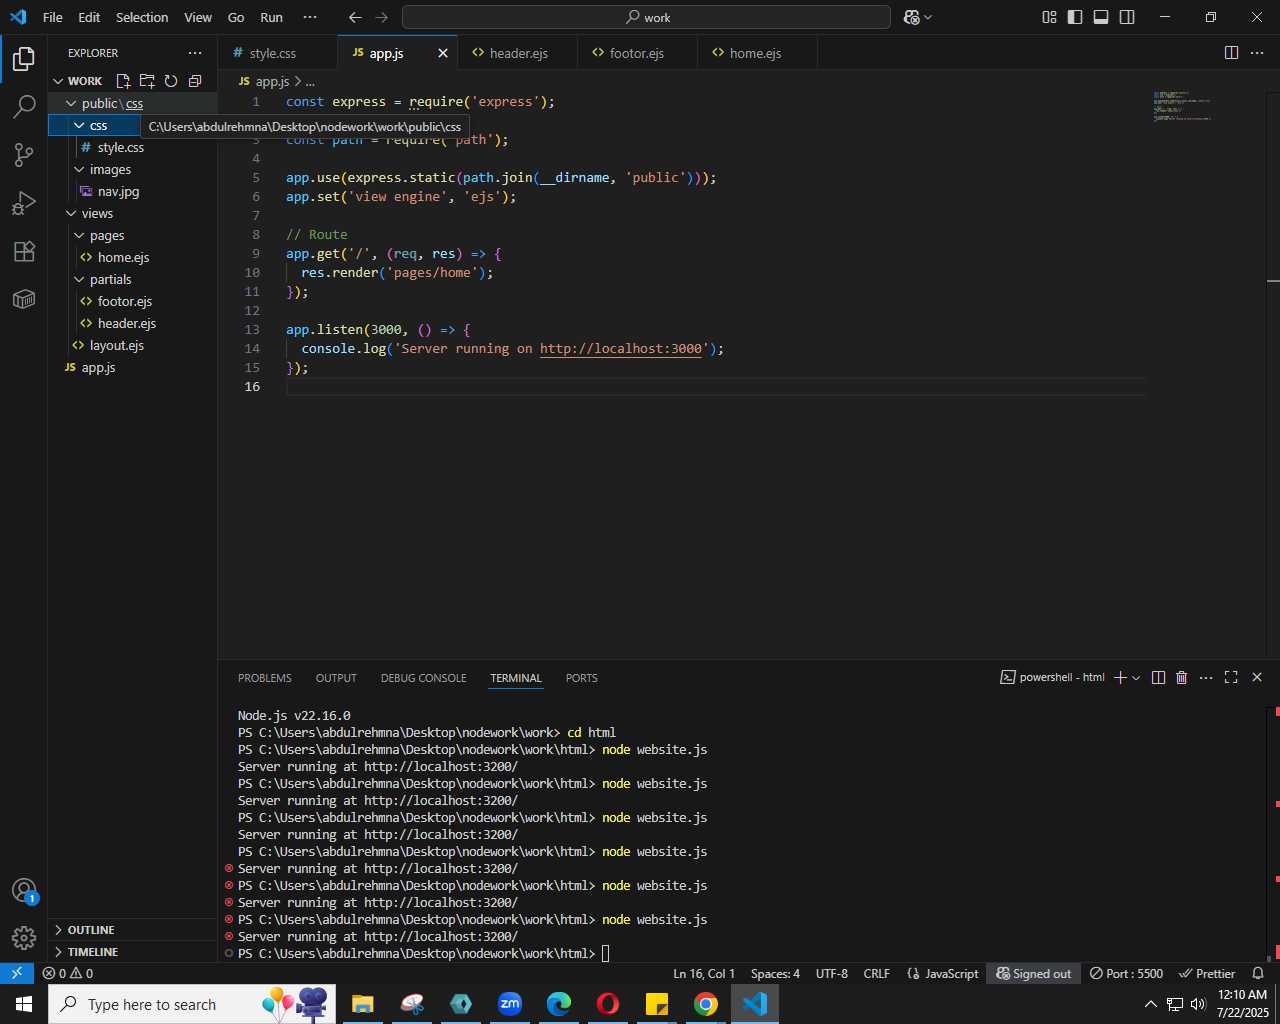Open the Extensions view

(24, 251)
